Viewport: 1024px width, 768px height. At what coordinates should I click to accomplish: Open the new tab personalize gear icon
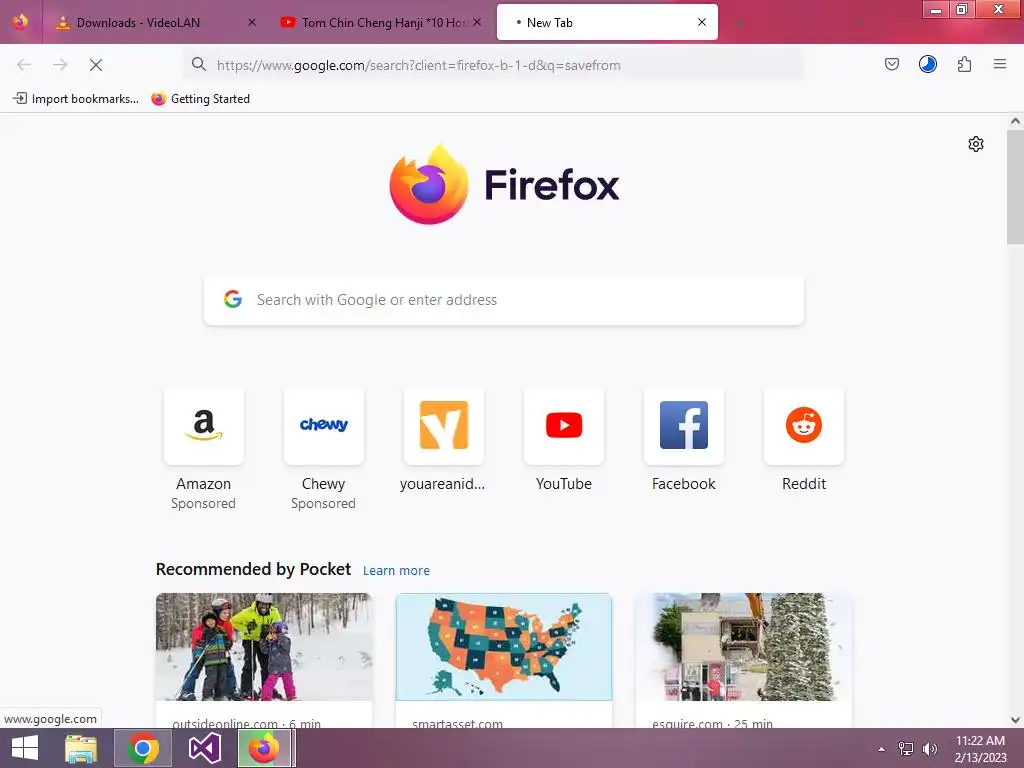(x=976, y=144)
